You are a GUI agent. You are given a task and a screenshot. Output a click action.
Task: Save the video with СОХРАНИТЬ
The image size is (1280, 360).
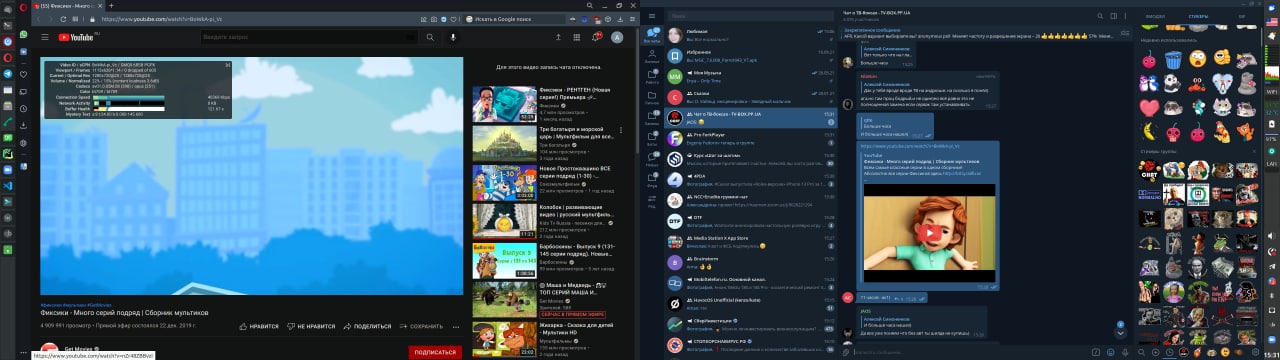[421, 326]
